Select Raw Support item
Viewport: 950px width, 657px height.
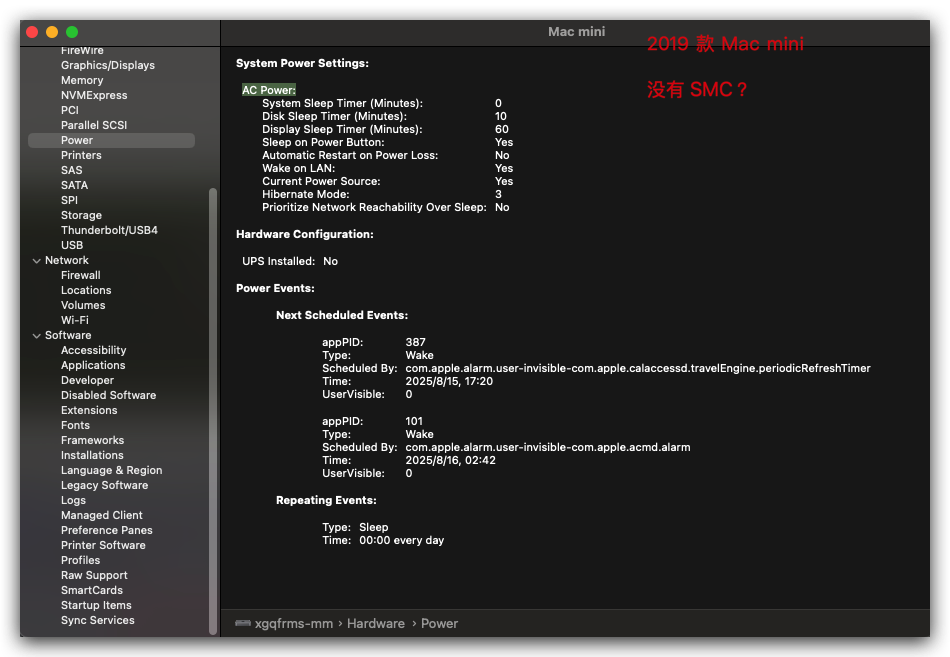(94, 575)
